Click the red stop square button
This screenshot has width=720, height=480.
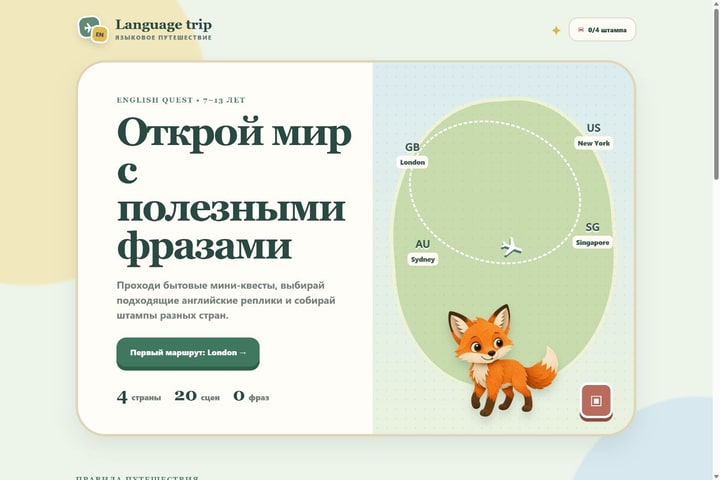[x=596, y=401]
